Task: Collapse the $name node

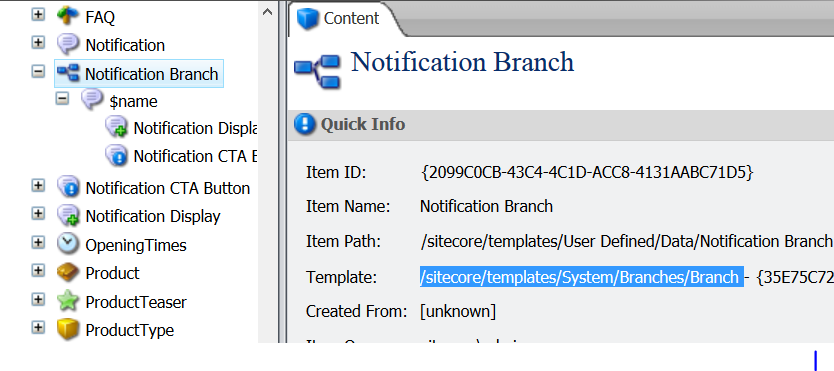Action: [62, 98]
